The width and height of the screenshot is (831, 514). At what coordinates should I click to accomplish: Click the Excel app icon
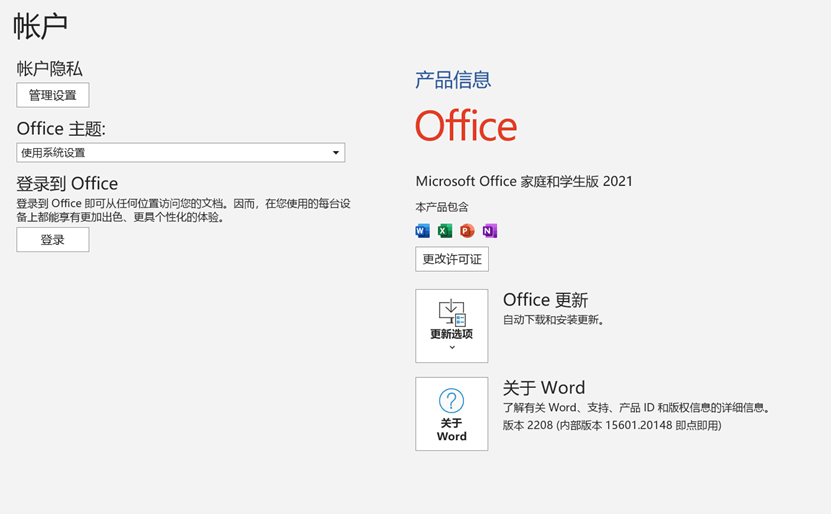[x=445, y=231]
